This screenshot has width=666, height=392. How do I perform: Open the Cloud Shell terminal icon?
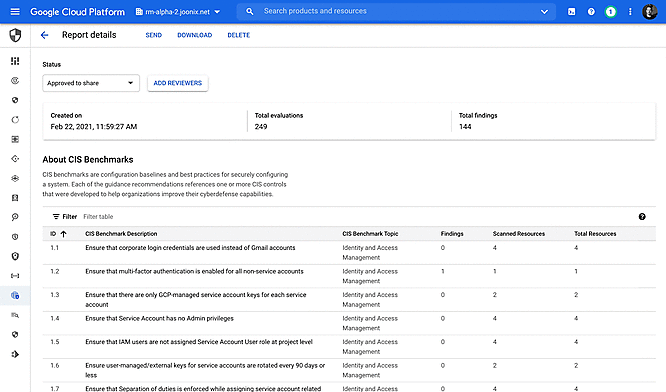click(571, 12)
